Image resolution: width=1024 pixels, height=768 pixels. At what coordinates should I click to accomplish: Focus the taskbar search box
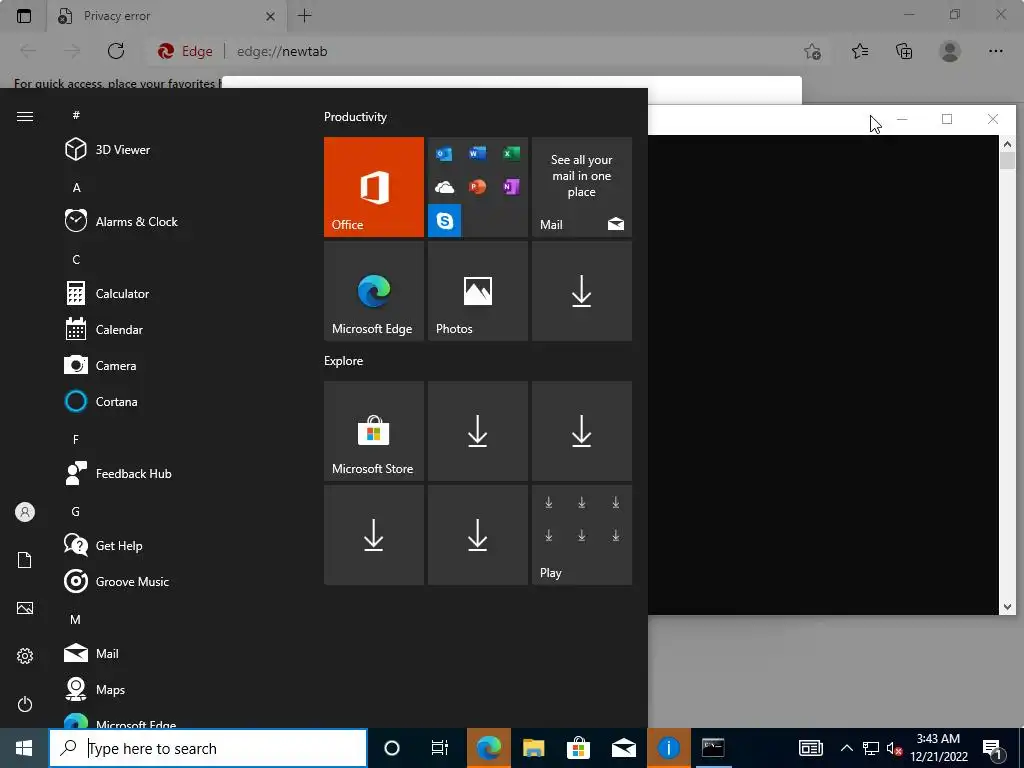pos(208,748)
